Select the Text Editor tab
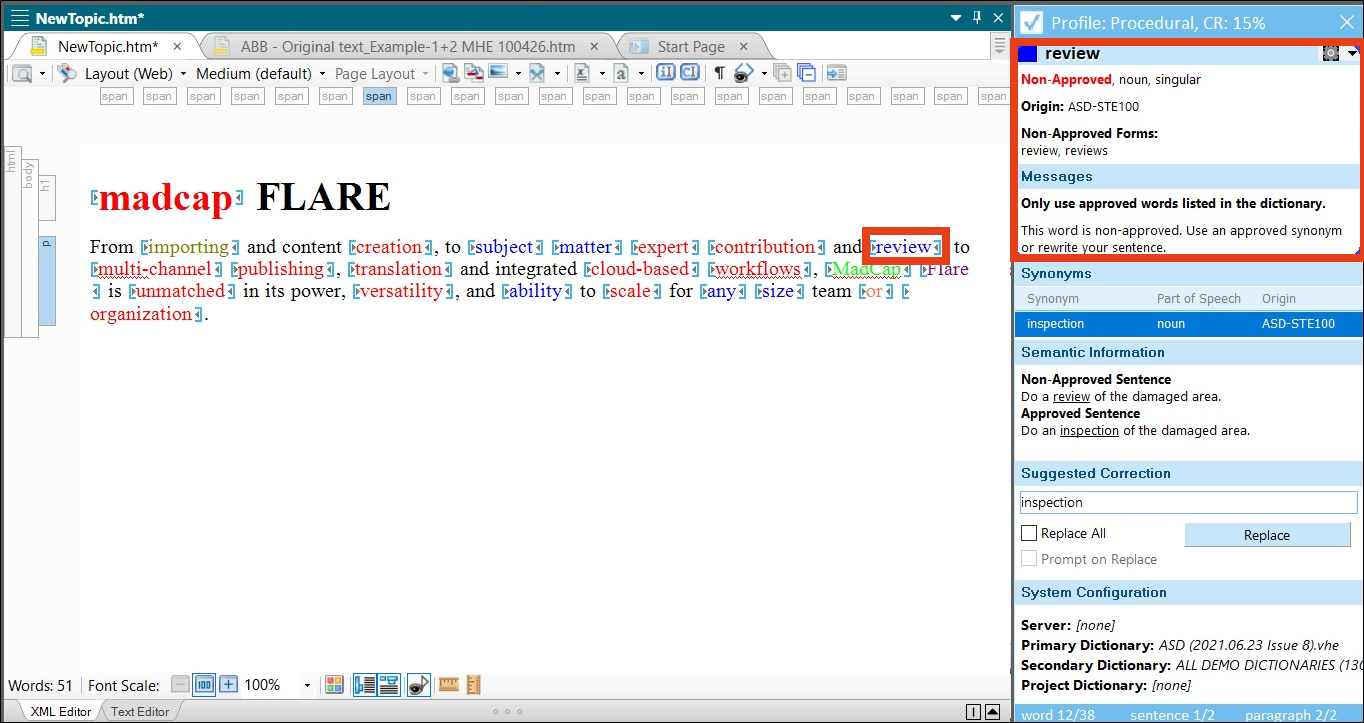The height and width of the screenshot is (723, 1364). click(139, 711)
